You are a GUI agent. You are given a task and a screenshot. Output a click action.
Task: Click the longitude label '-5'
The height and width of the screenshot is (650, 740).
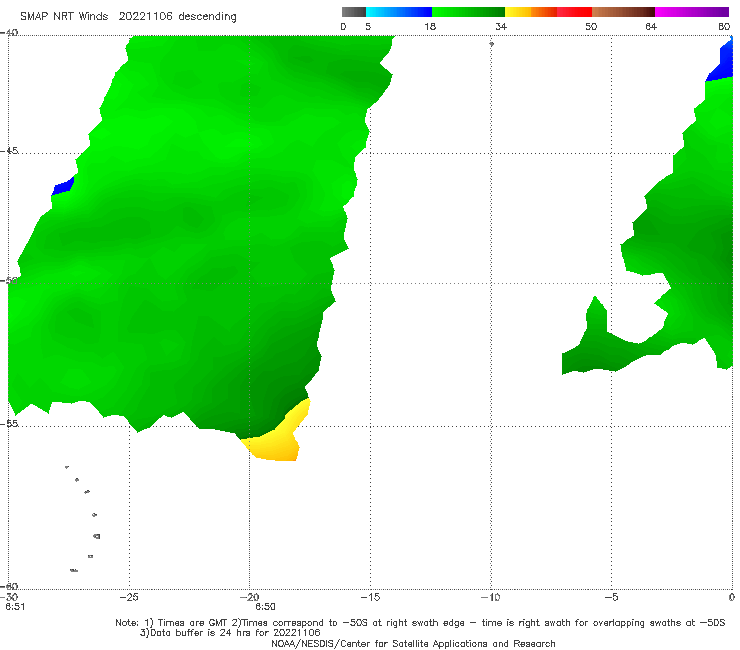click(x=611, y=597)
